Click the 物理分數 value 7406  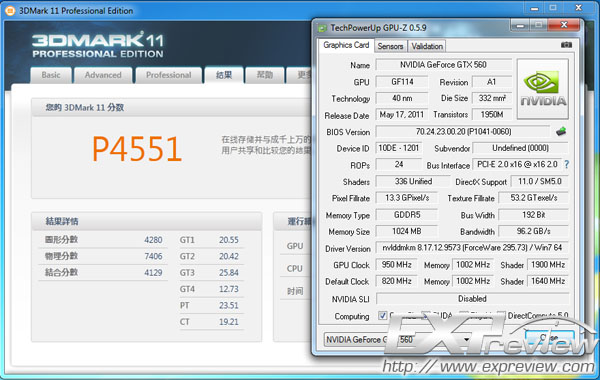[153, 256]
